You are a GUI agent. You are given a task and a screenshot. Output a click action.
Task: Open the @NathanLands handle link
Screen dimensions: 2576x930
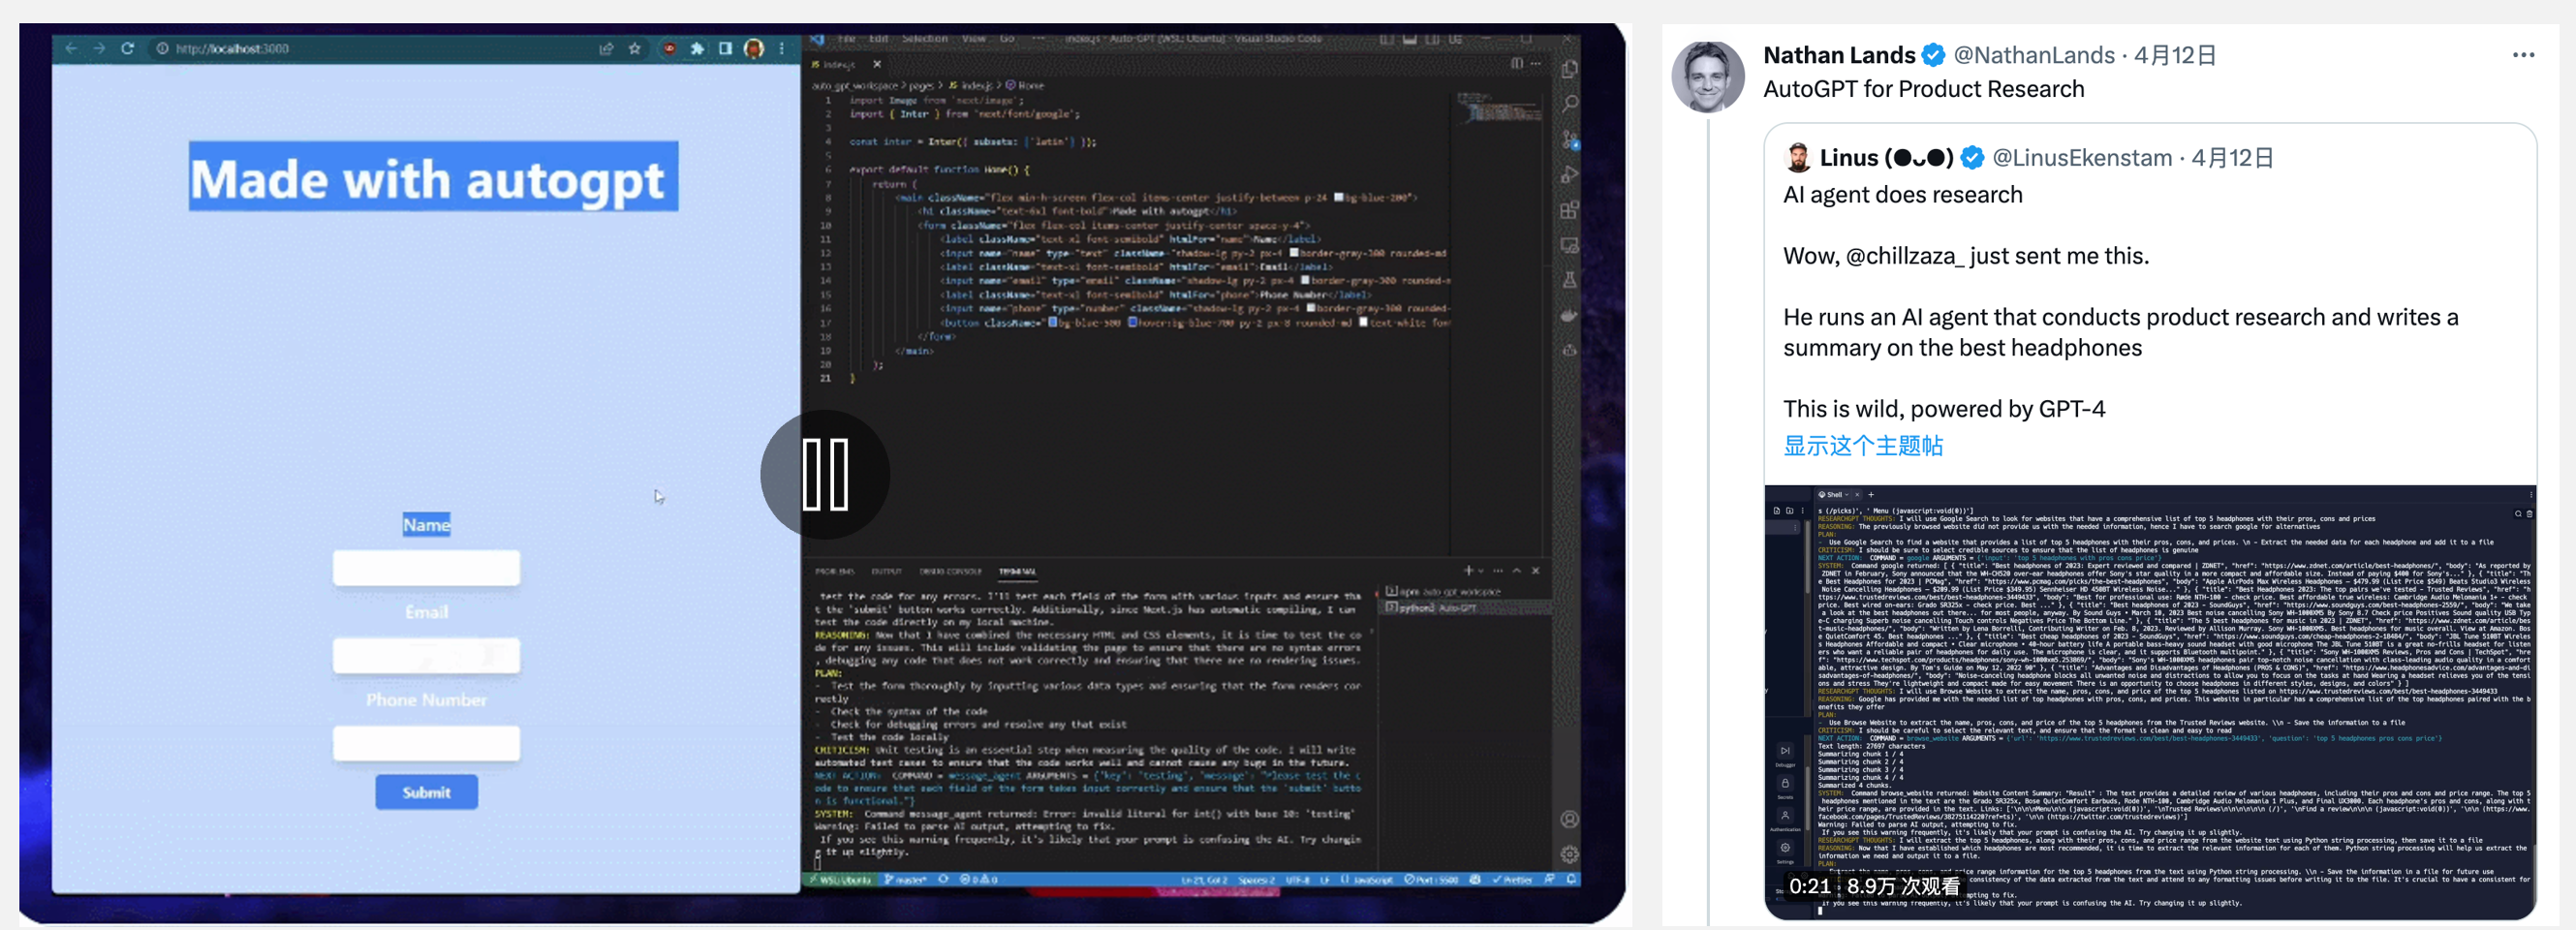tap(2034, 55)
